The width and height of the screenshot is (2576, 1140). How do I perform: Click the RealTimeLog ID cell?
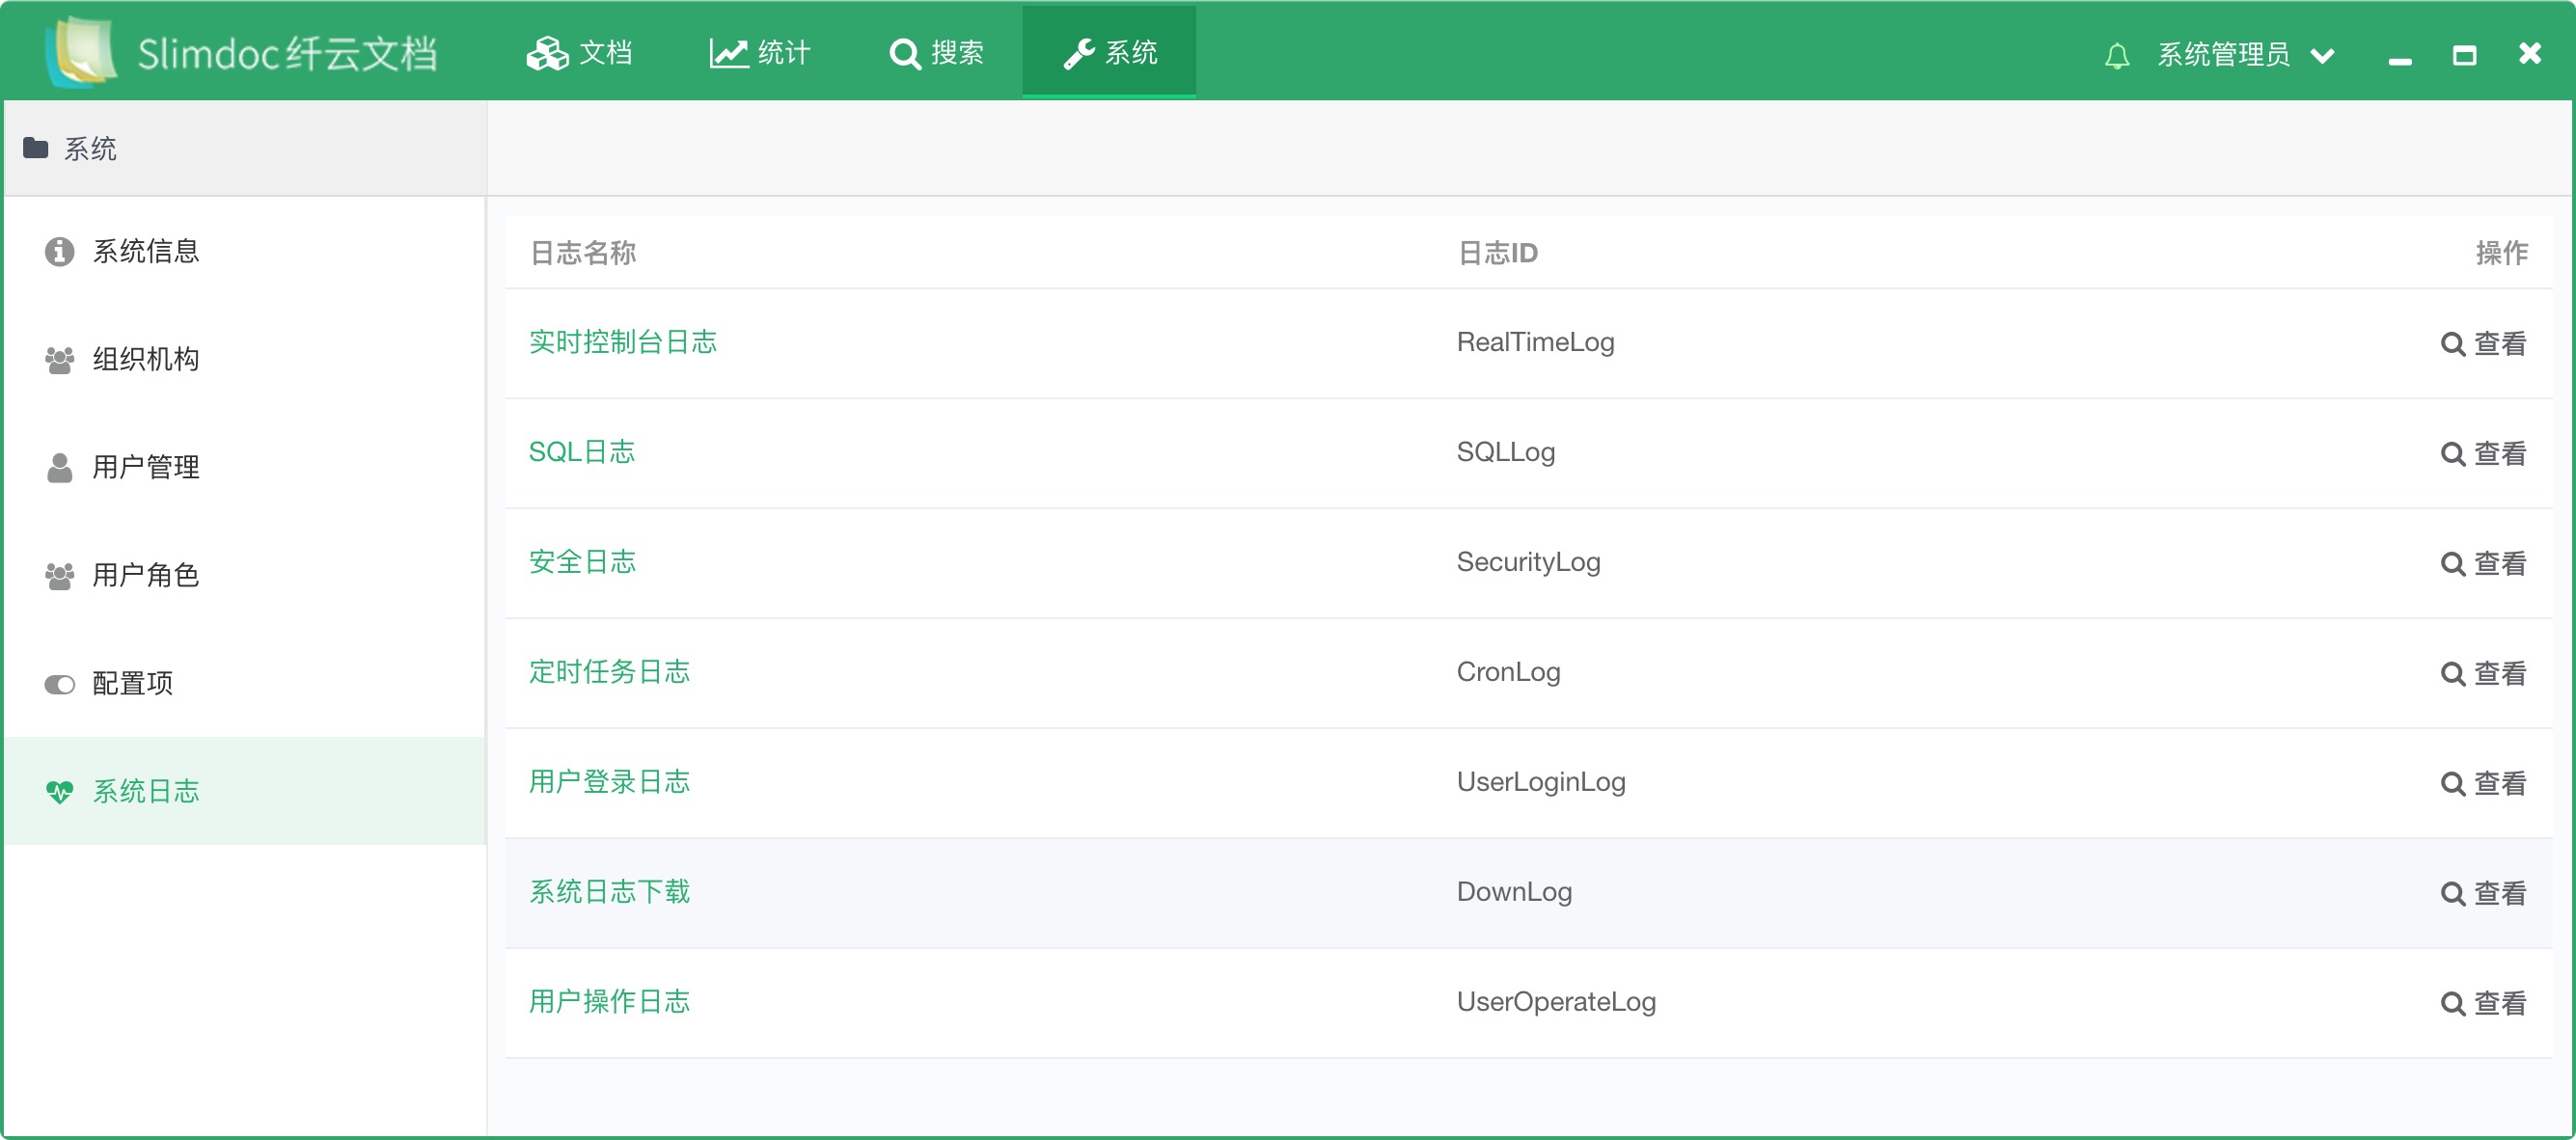pos(1535,342)
